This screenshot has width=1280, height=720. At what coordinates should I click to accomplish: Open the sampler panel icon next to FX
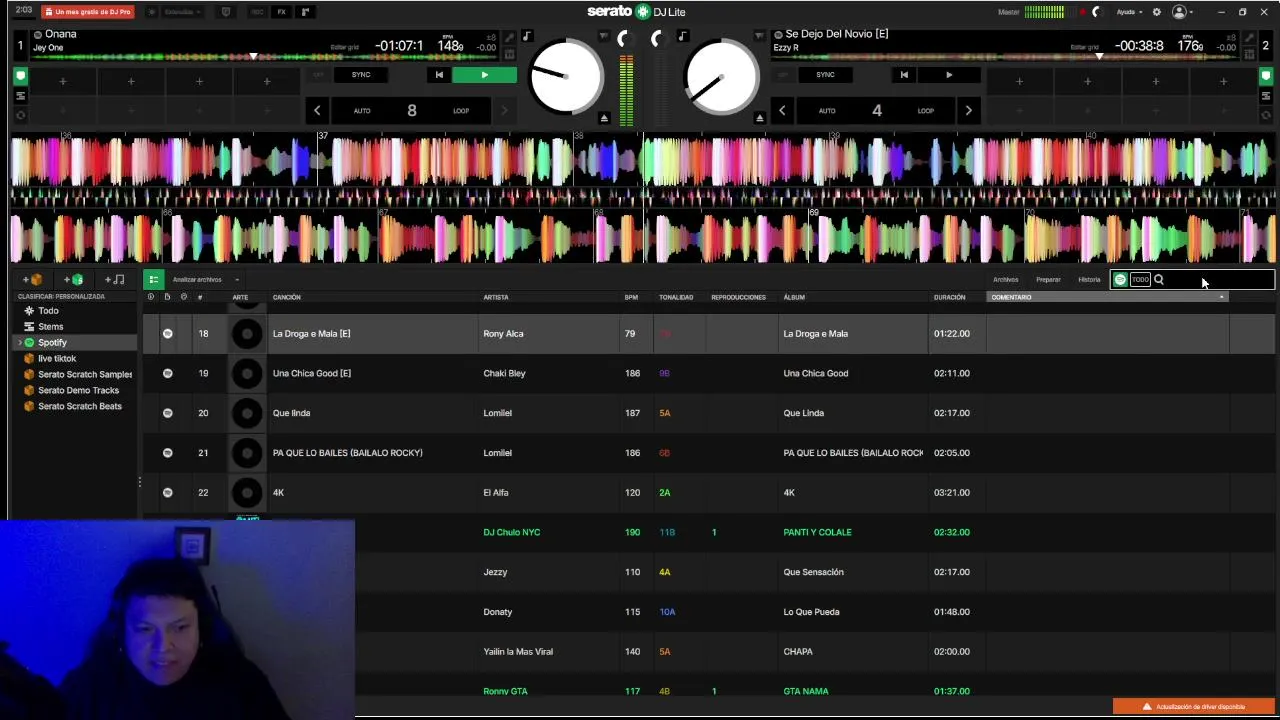coord(305,12)
